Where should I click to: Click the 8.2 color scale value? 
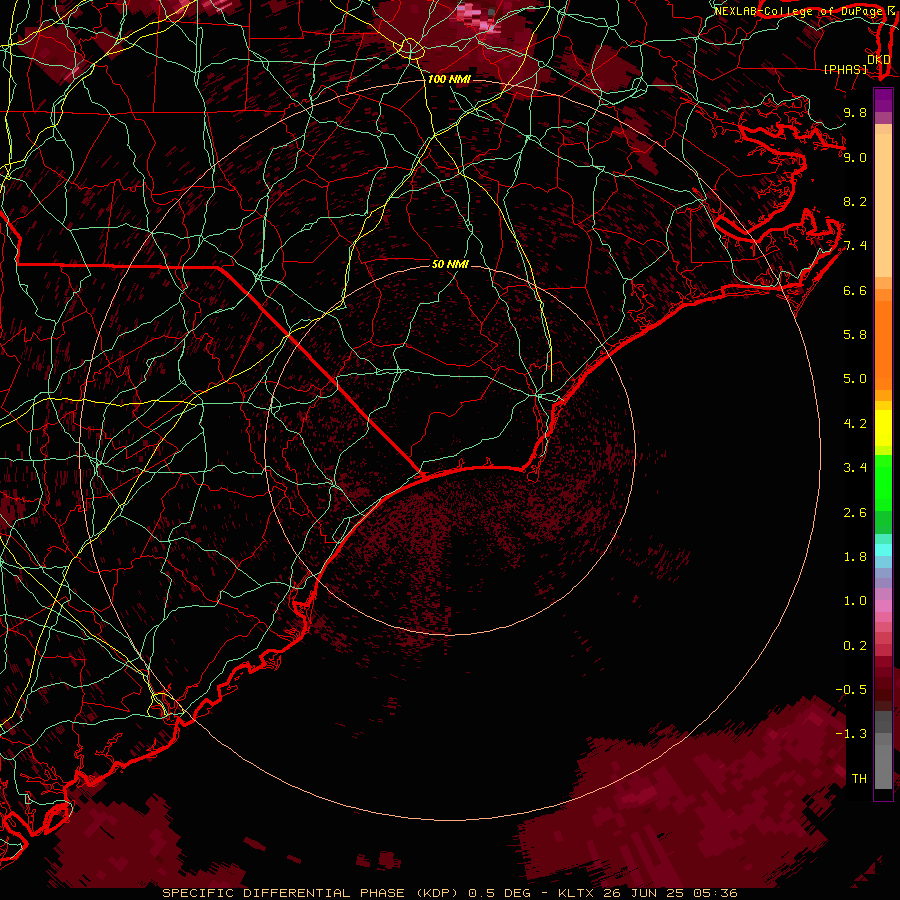855,201
